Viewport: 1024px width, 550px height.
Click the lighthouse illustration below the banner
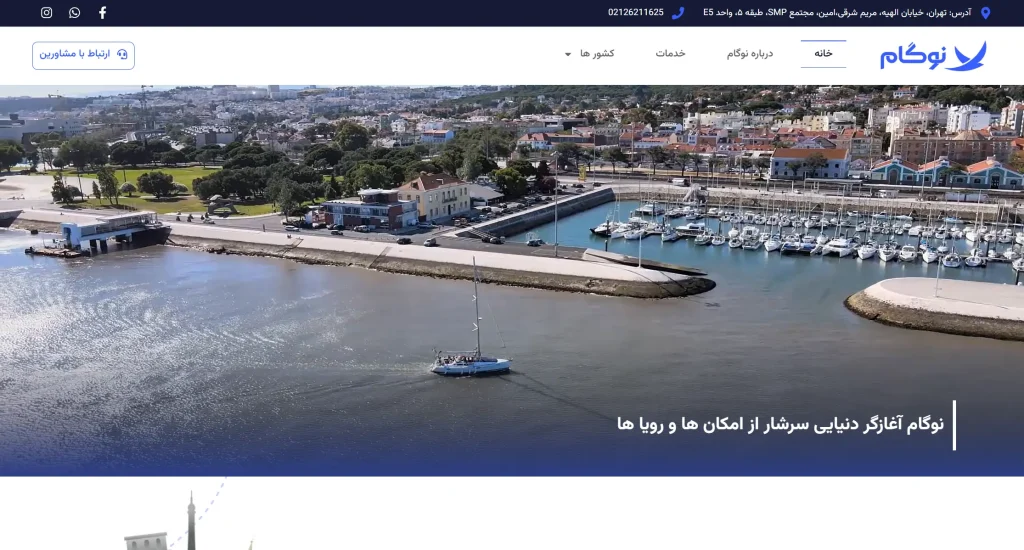pyautogui.click(x=189, y=521)
